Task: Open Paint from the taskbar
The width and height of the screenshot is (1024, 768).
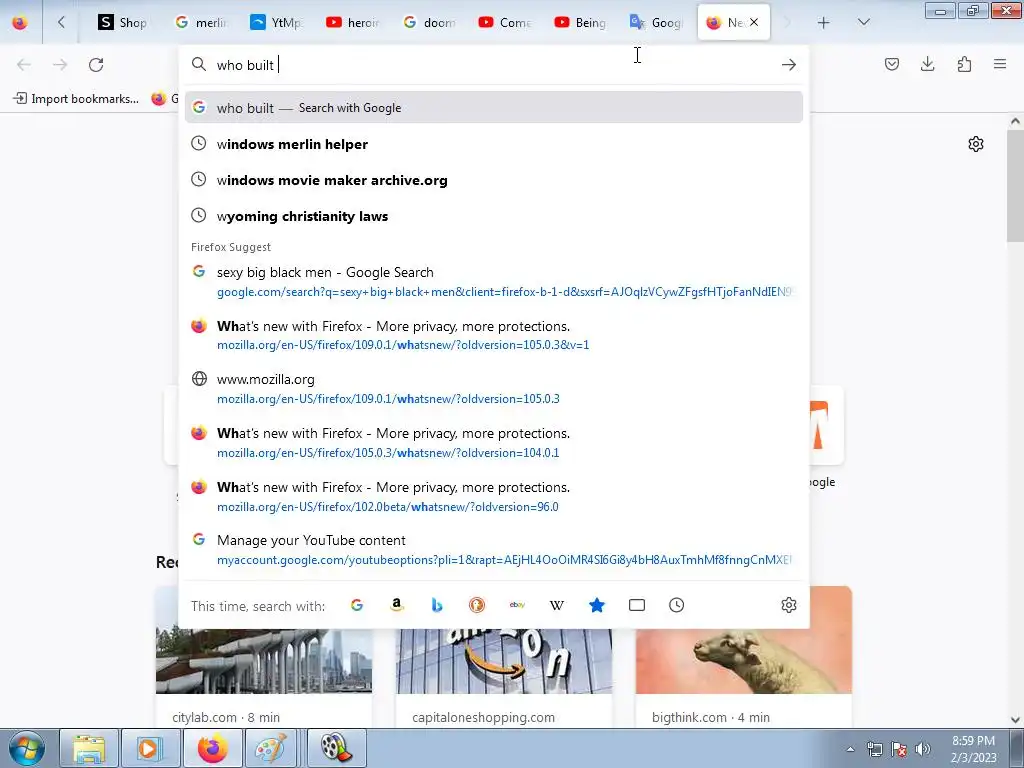Action: (x=271, y=748)
